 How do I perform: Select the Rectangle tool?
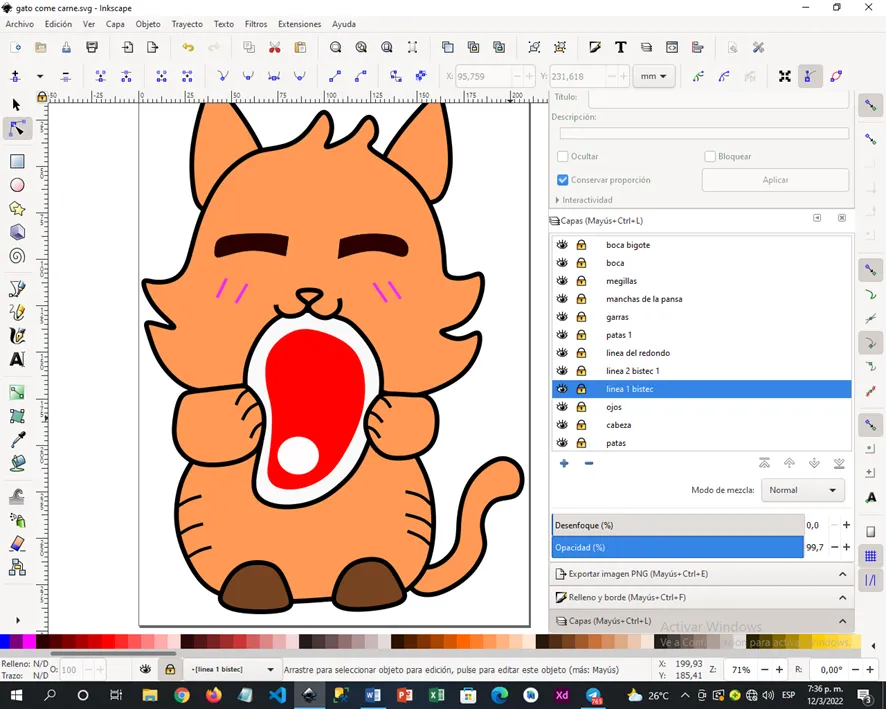click(17, 162)
